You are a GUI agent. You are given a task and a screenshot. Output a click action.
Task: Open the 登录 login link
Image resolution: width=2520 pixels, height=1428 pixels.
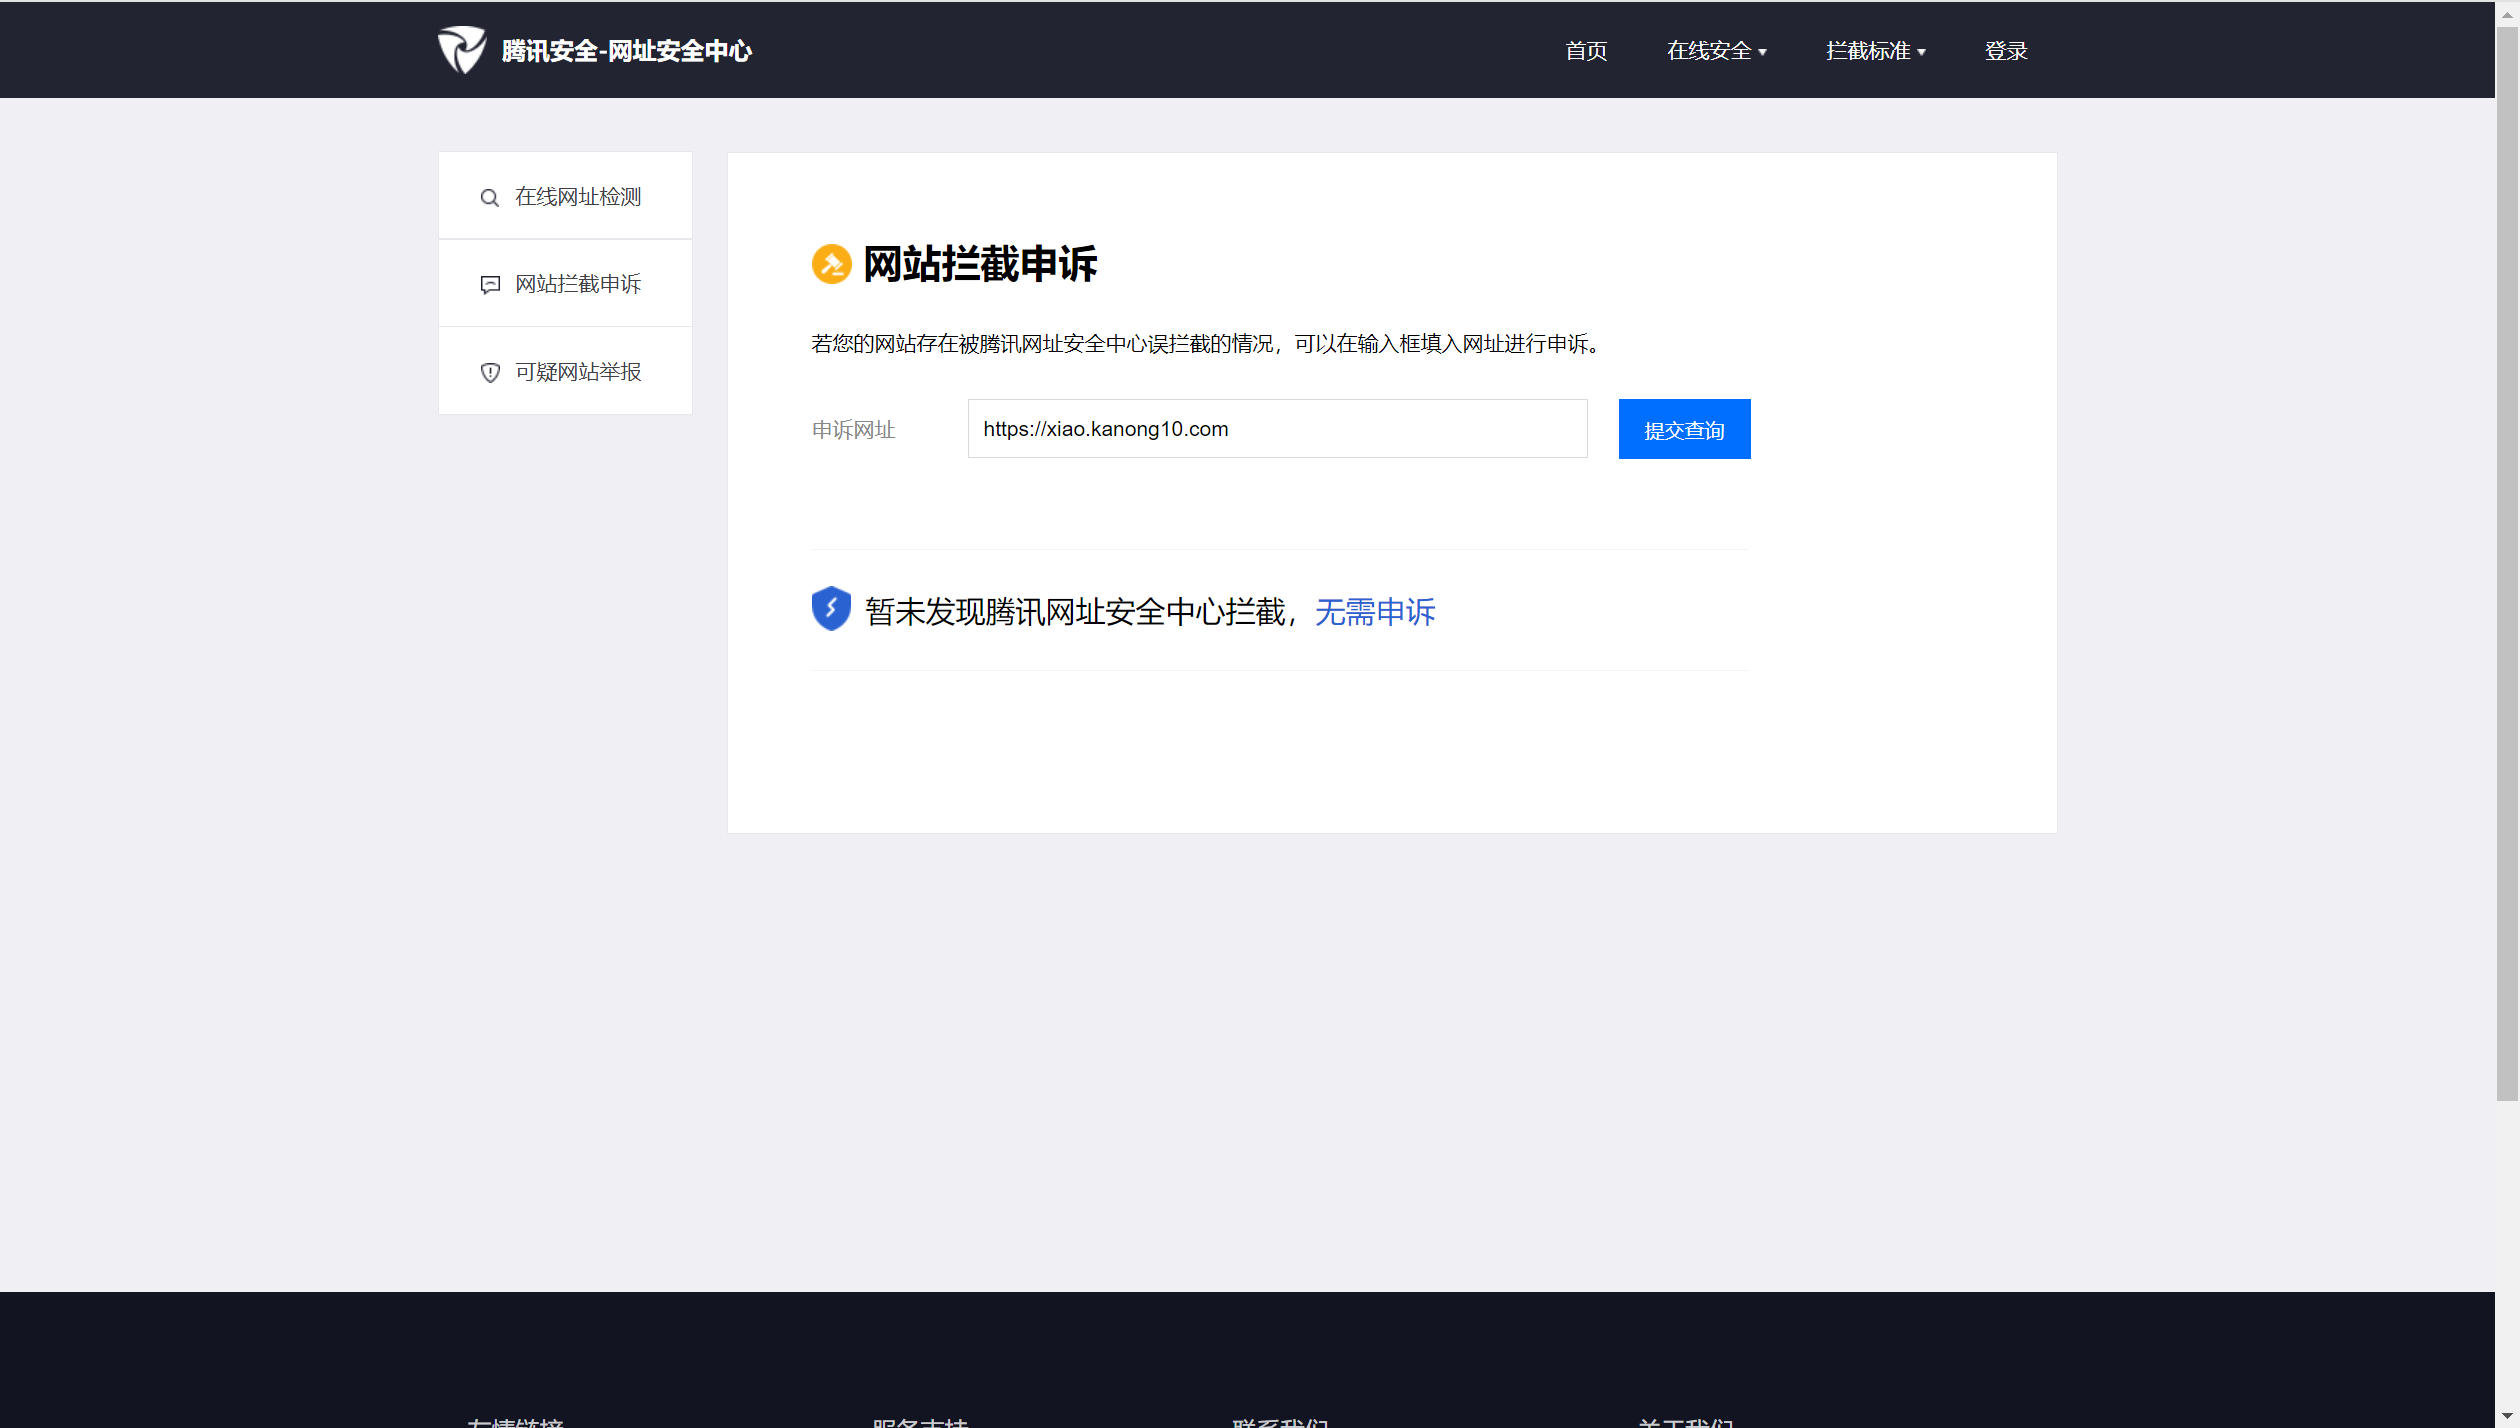click(2006, 51)
